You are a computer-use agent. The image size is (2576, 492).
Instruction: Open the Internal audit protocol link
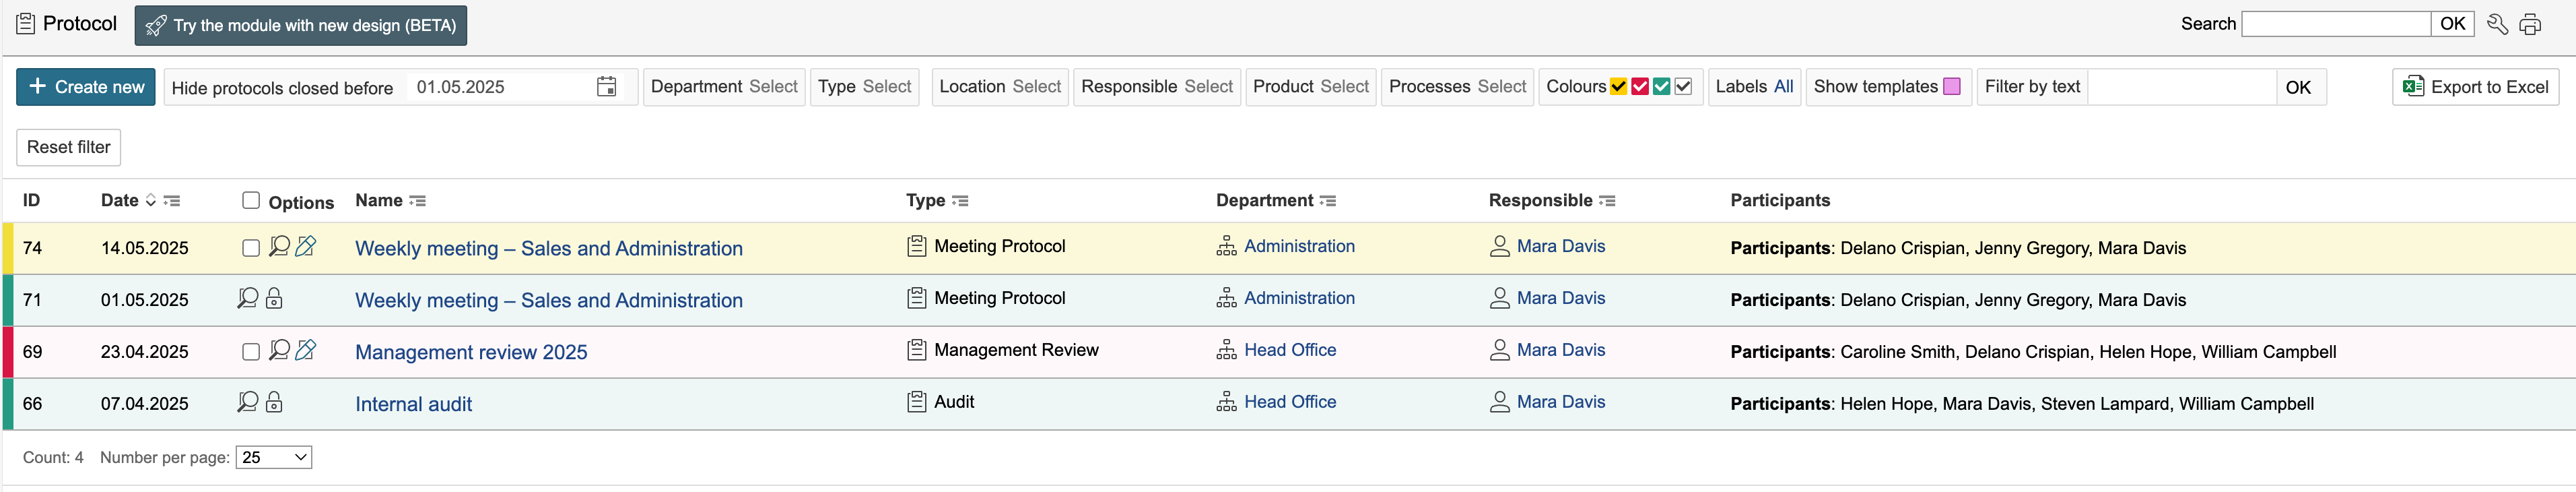click(x=413, y=404)
